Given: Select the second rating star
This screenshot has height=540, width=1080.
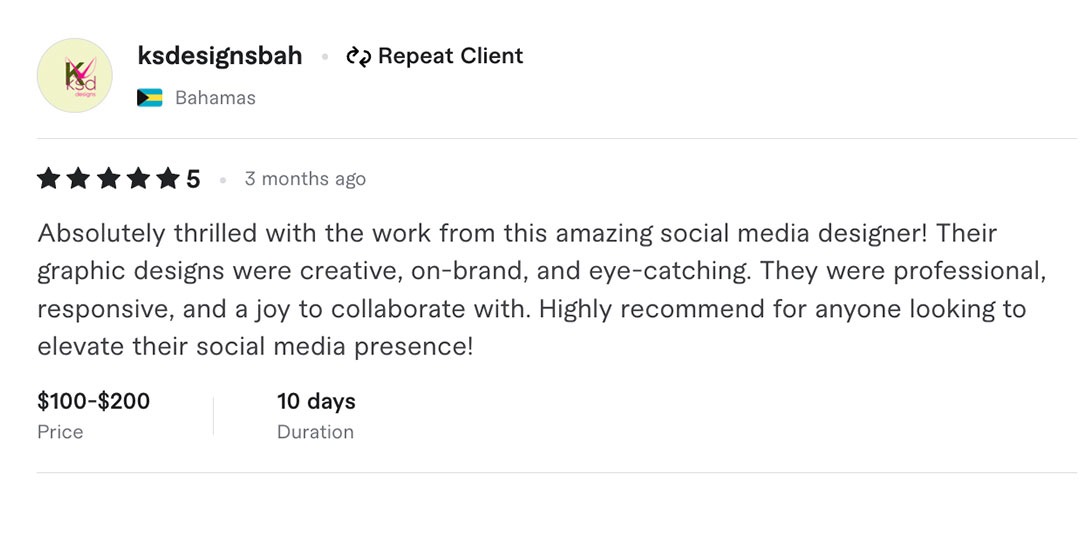Looking at the screenshot, I should [x=78, y=179].
